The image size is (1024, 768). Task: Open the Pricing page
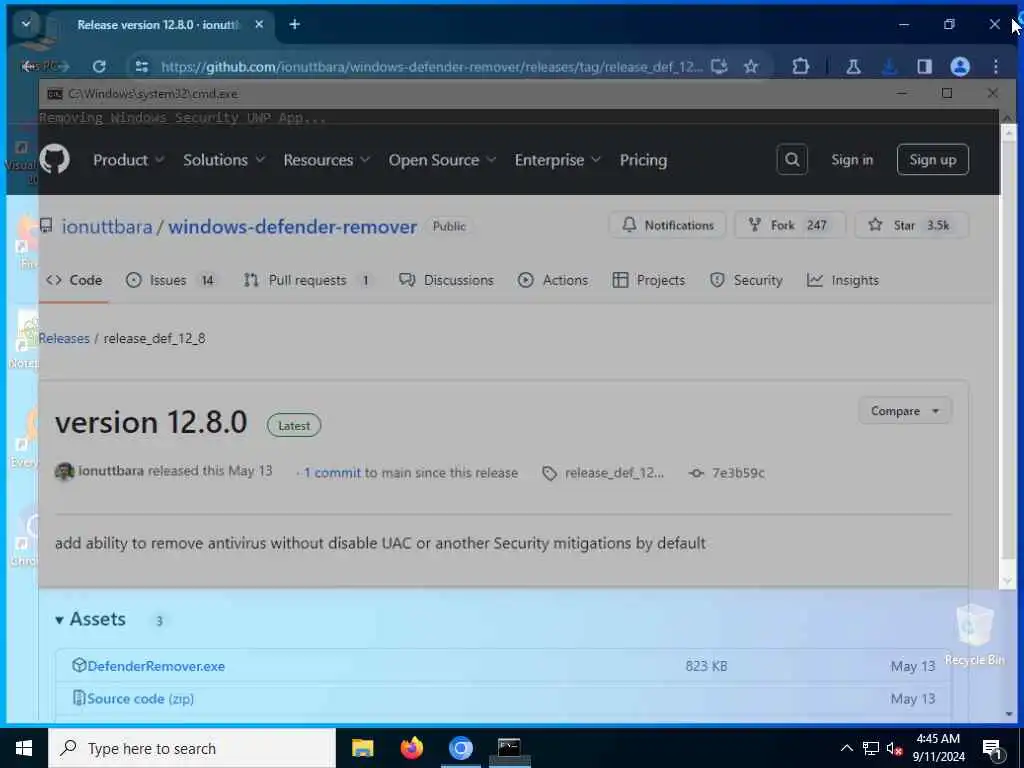click(x=643, y=160)
